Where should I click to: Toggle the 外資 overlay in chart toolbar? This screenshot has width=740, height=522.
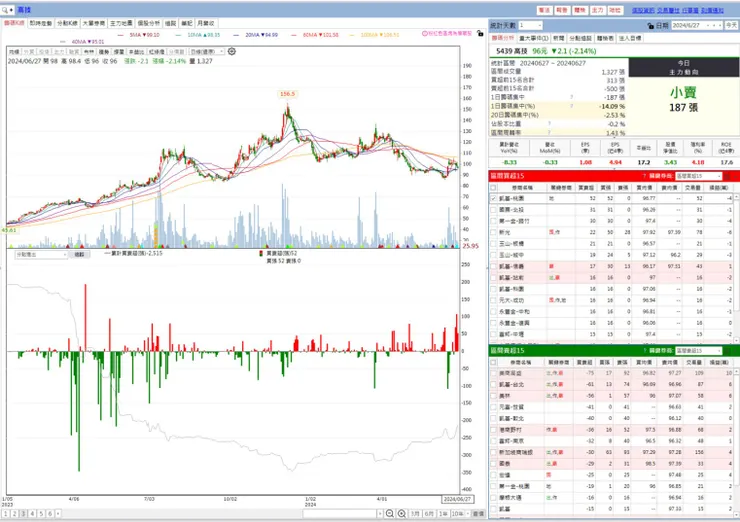[x=29, y=52]
